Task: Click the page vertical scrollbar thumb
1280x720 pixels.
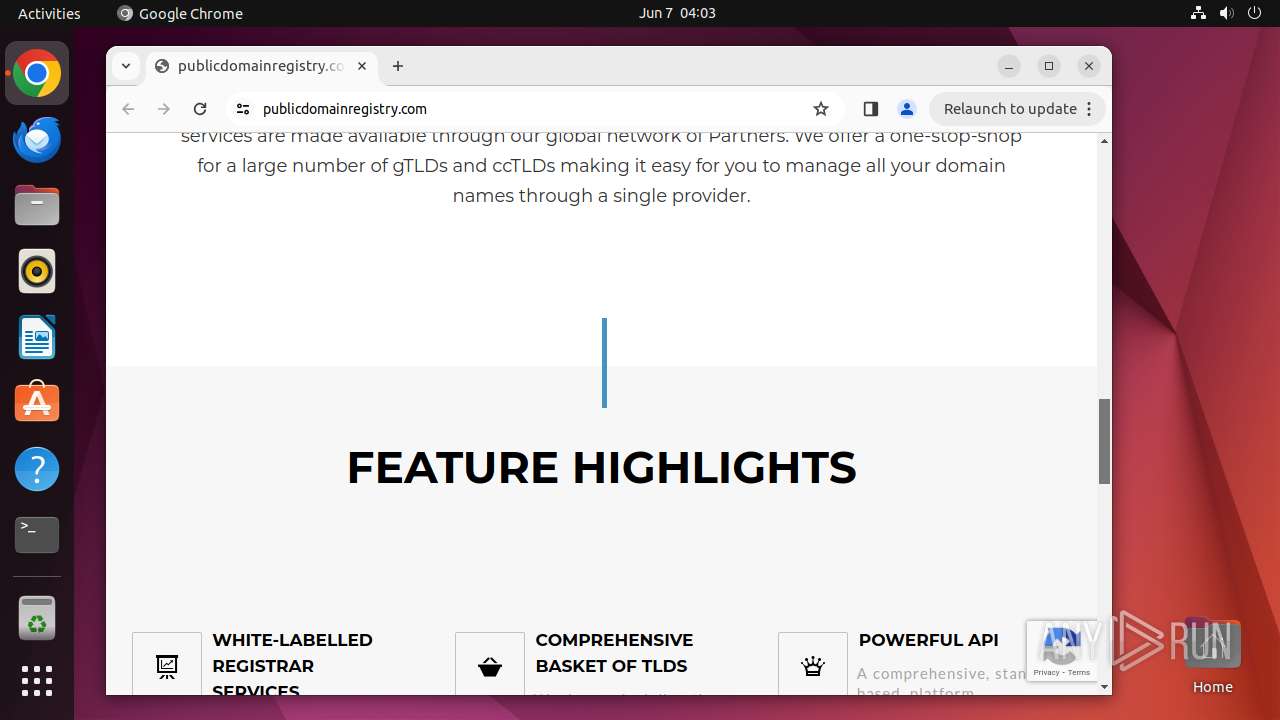Action: [1104, 441]
